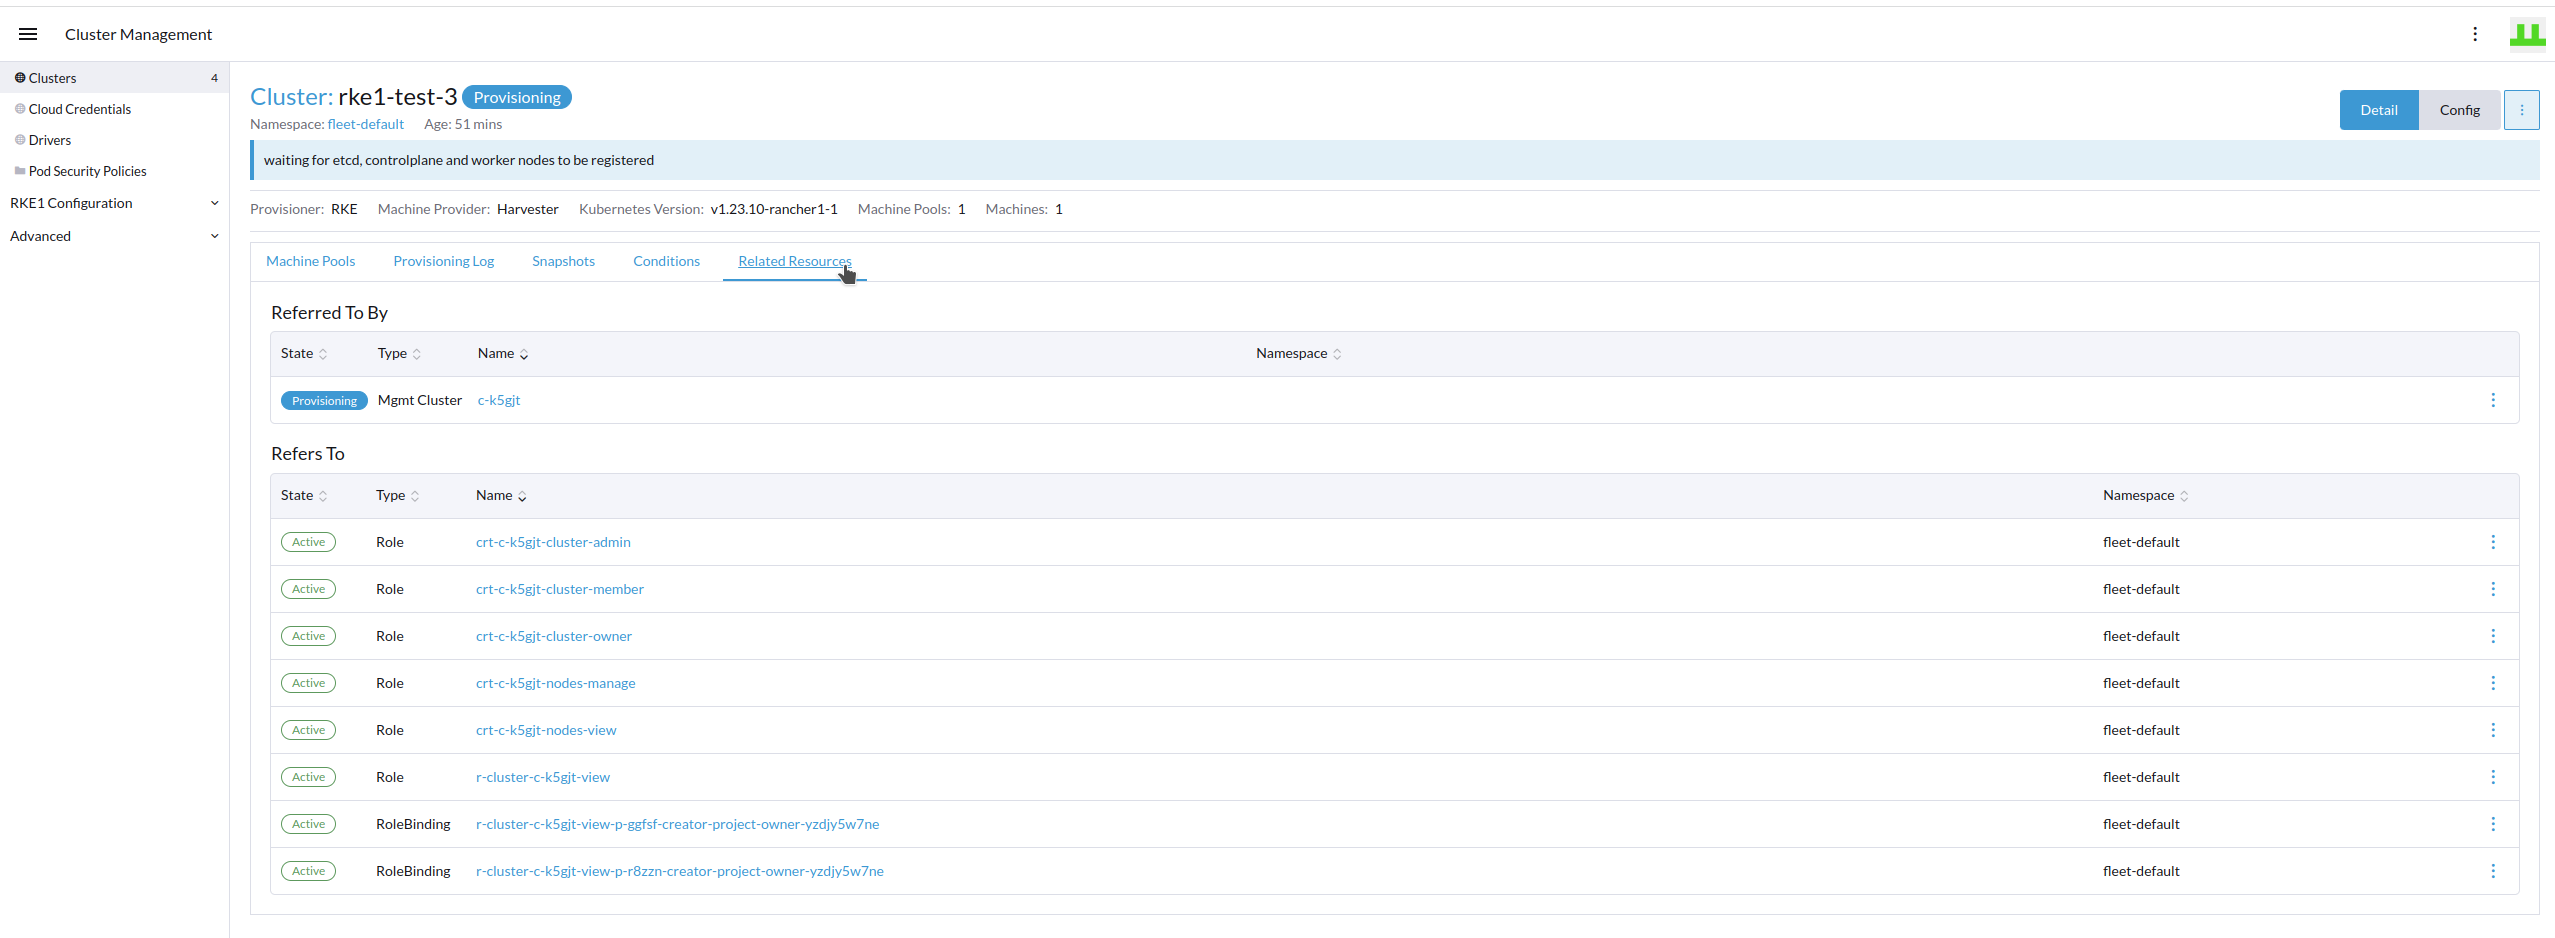Viewport: 2555px width, 938px height.
Task: Click the Cluster: breadcrumb link
Action: pyautogui.click(x=291, y=97)
